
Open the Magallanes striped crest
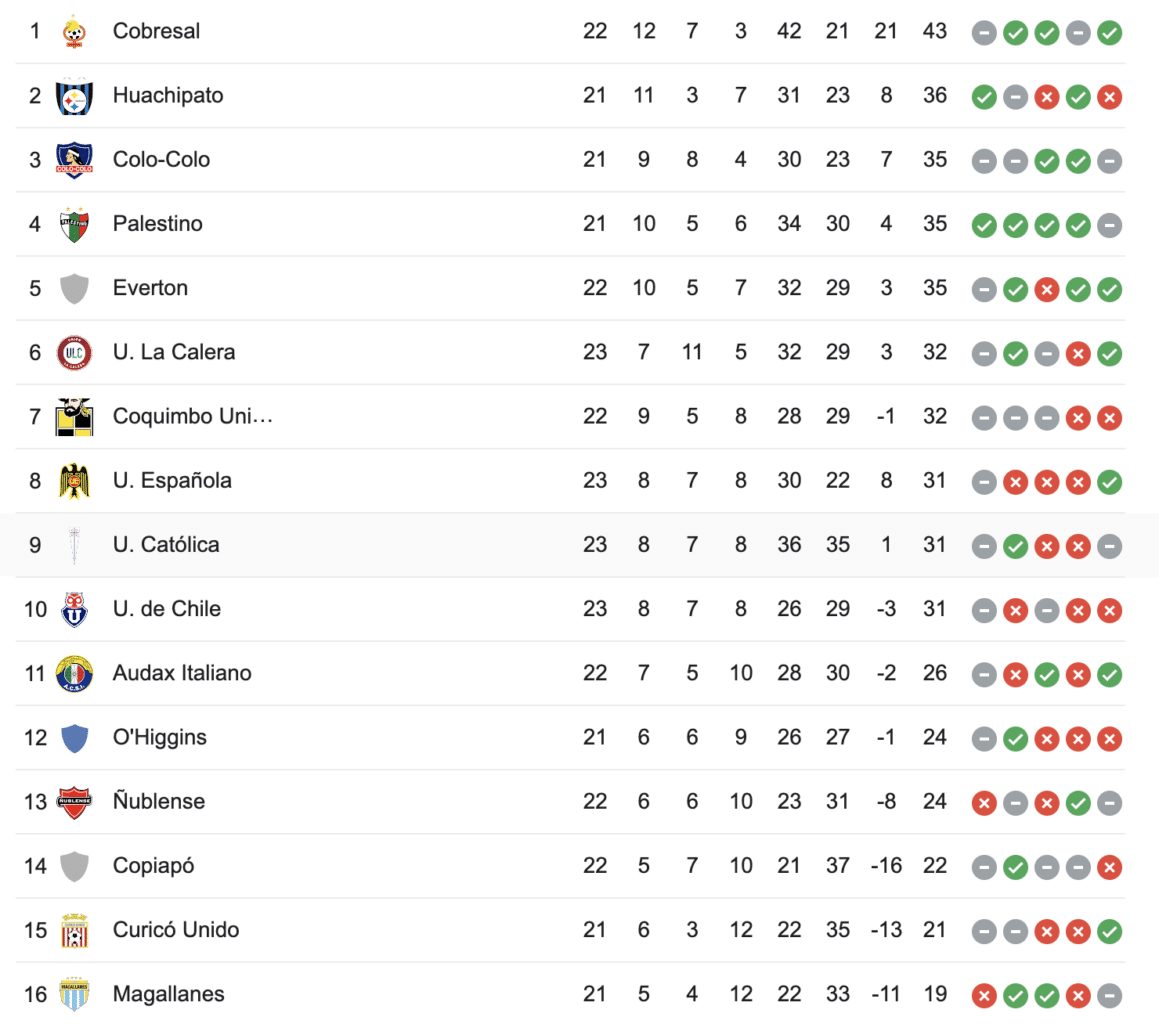point(73,994)
